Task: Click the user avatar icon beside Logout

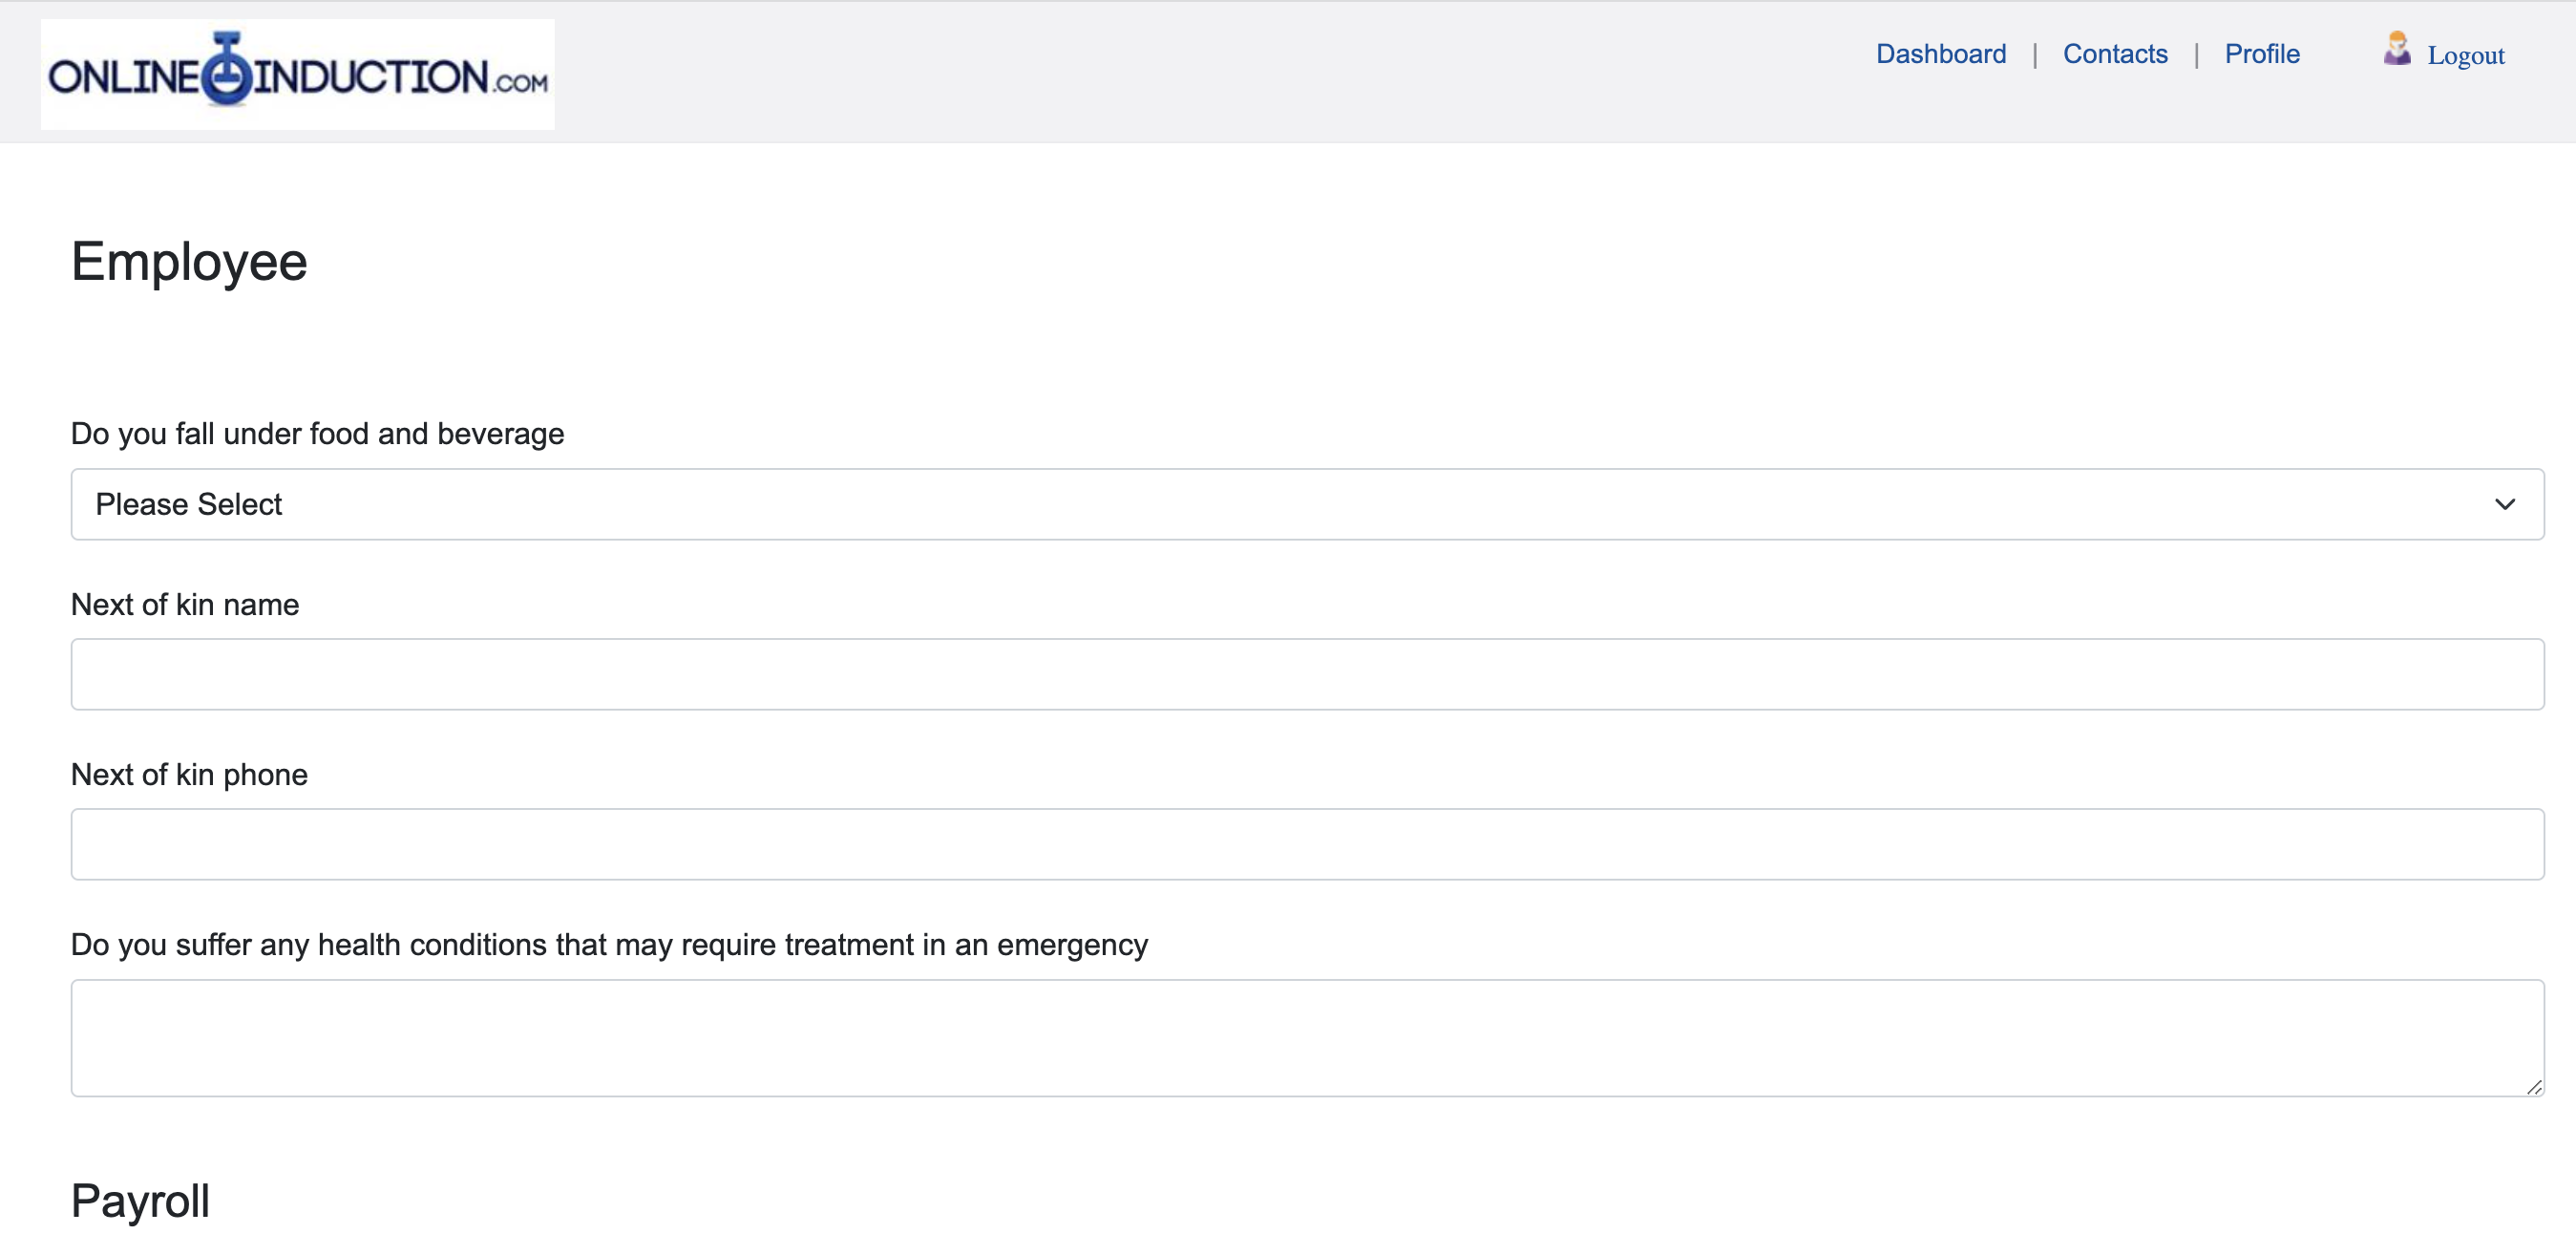Action: (x=2396, y=49)
